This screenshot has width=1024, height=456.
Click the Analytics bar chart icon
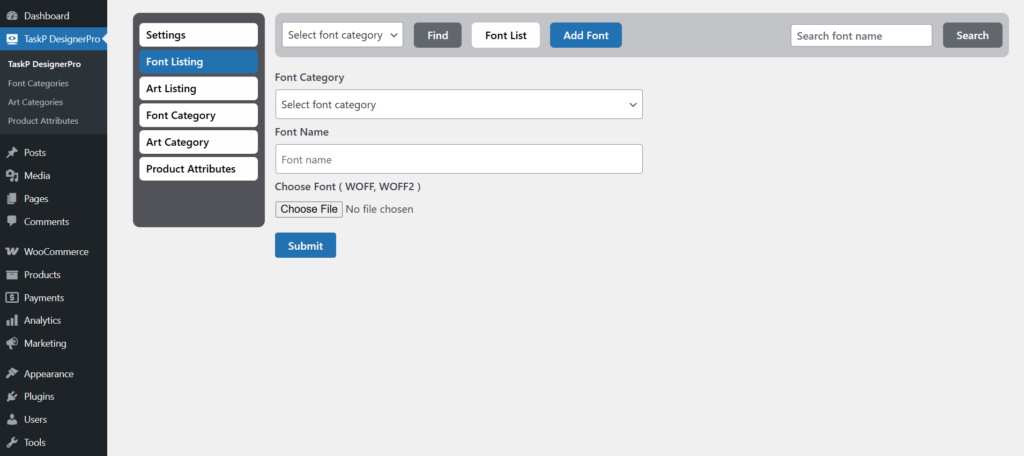point(12,321)
